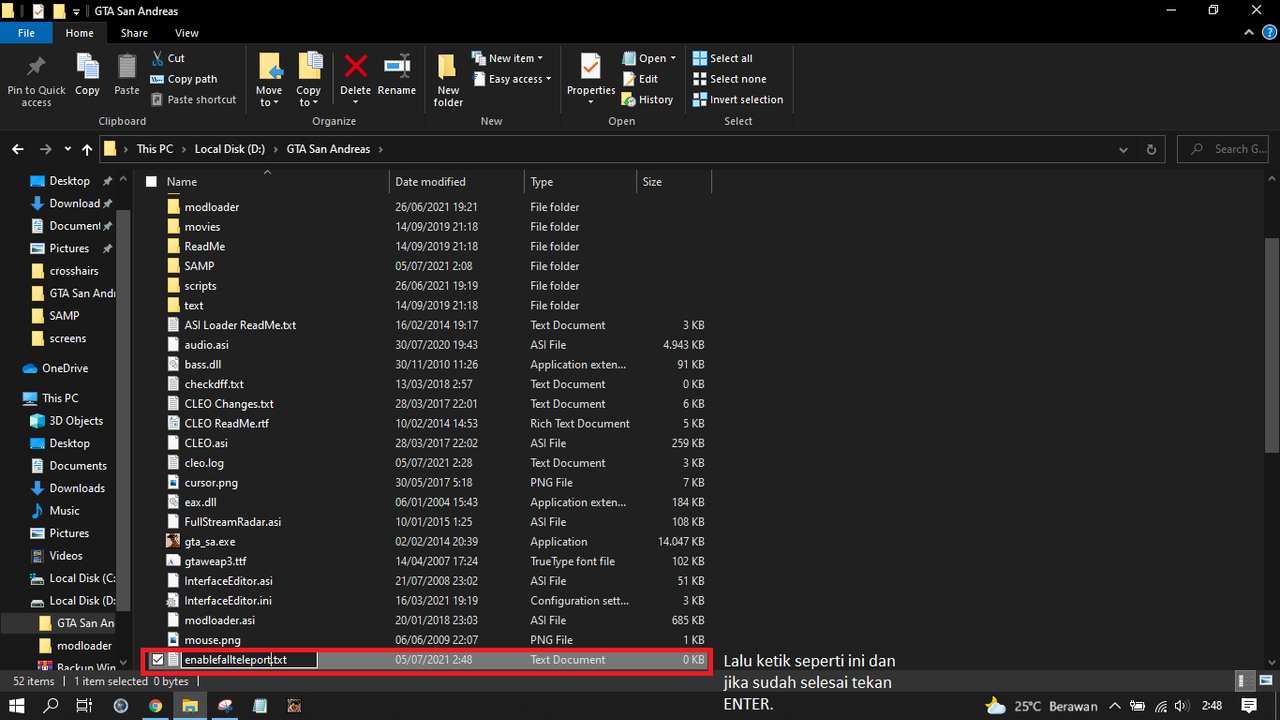Select OneDrive in the navigation pane
Image resolution: width=1280 pixels, height=720 pixels.
pyautogui.click(x=65, y=368)
